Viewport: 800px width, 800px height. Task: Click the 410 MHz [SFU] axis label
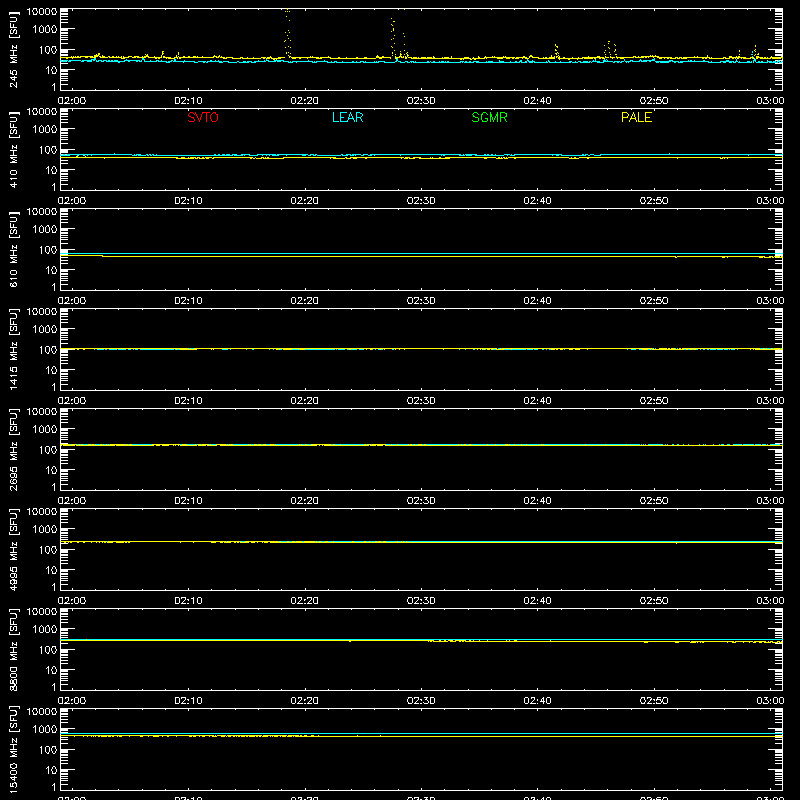click(13, 149)
